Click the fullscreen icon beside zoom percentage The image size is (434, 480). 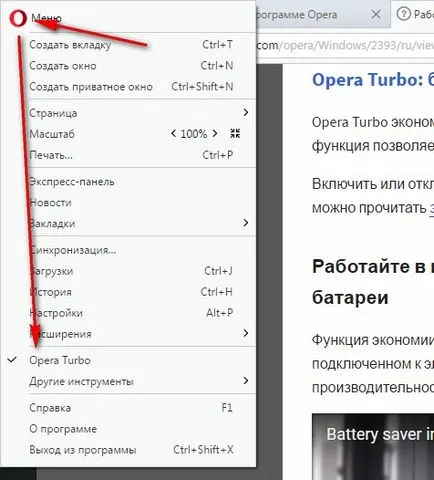[x=235, y=134]
